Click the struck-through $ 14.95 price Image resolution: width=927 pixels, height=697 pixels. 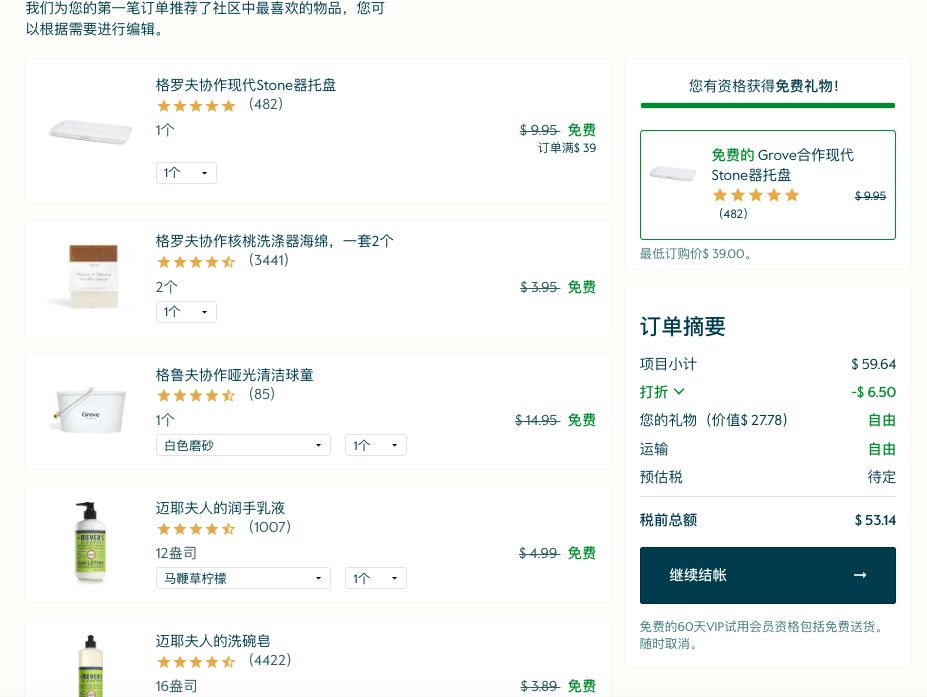(537, 420)
